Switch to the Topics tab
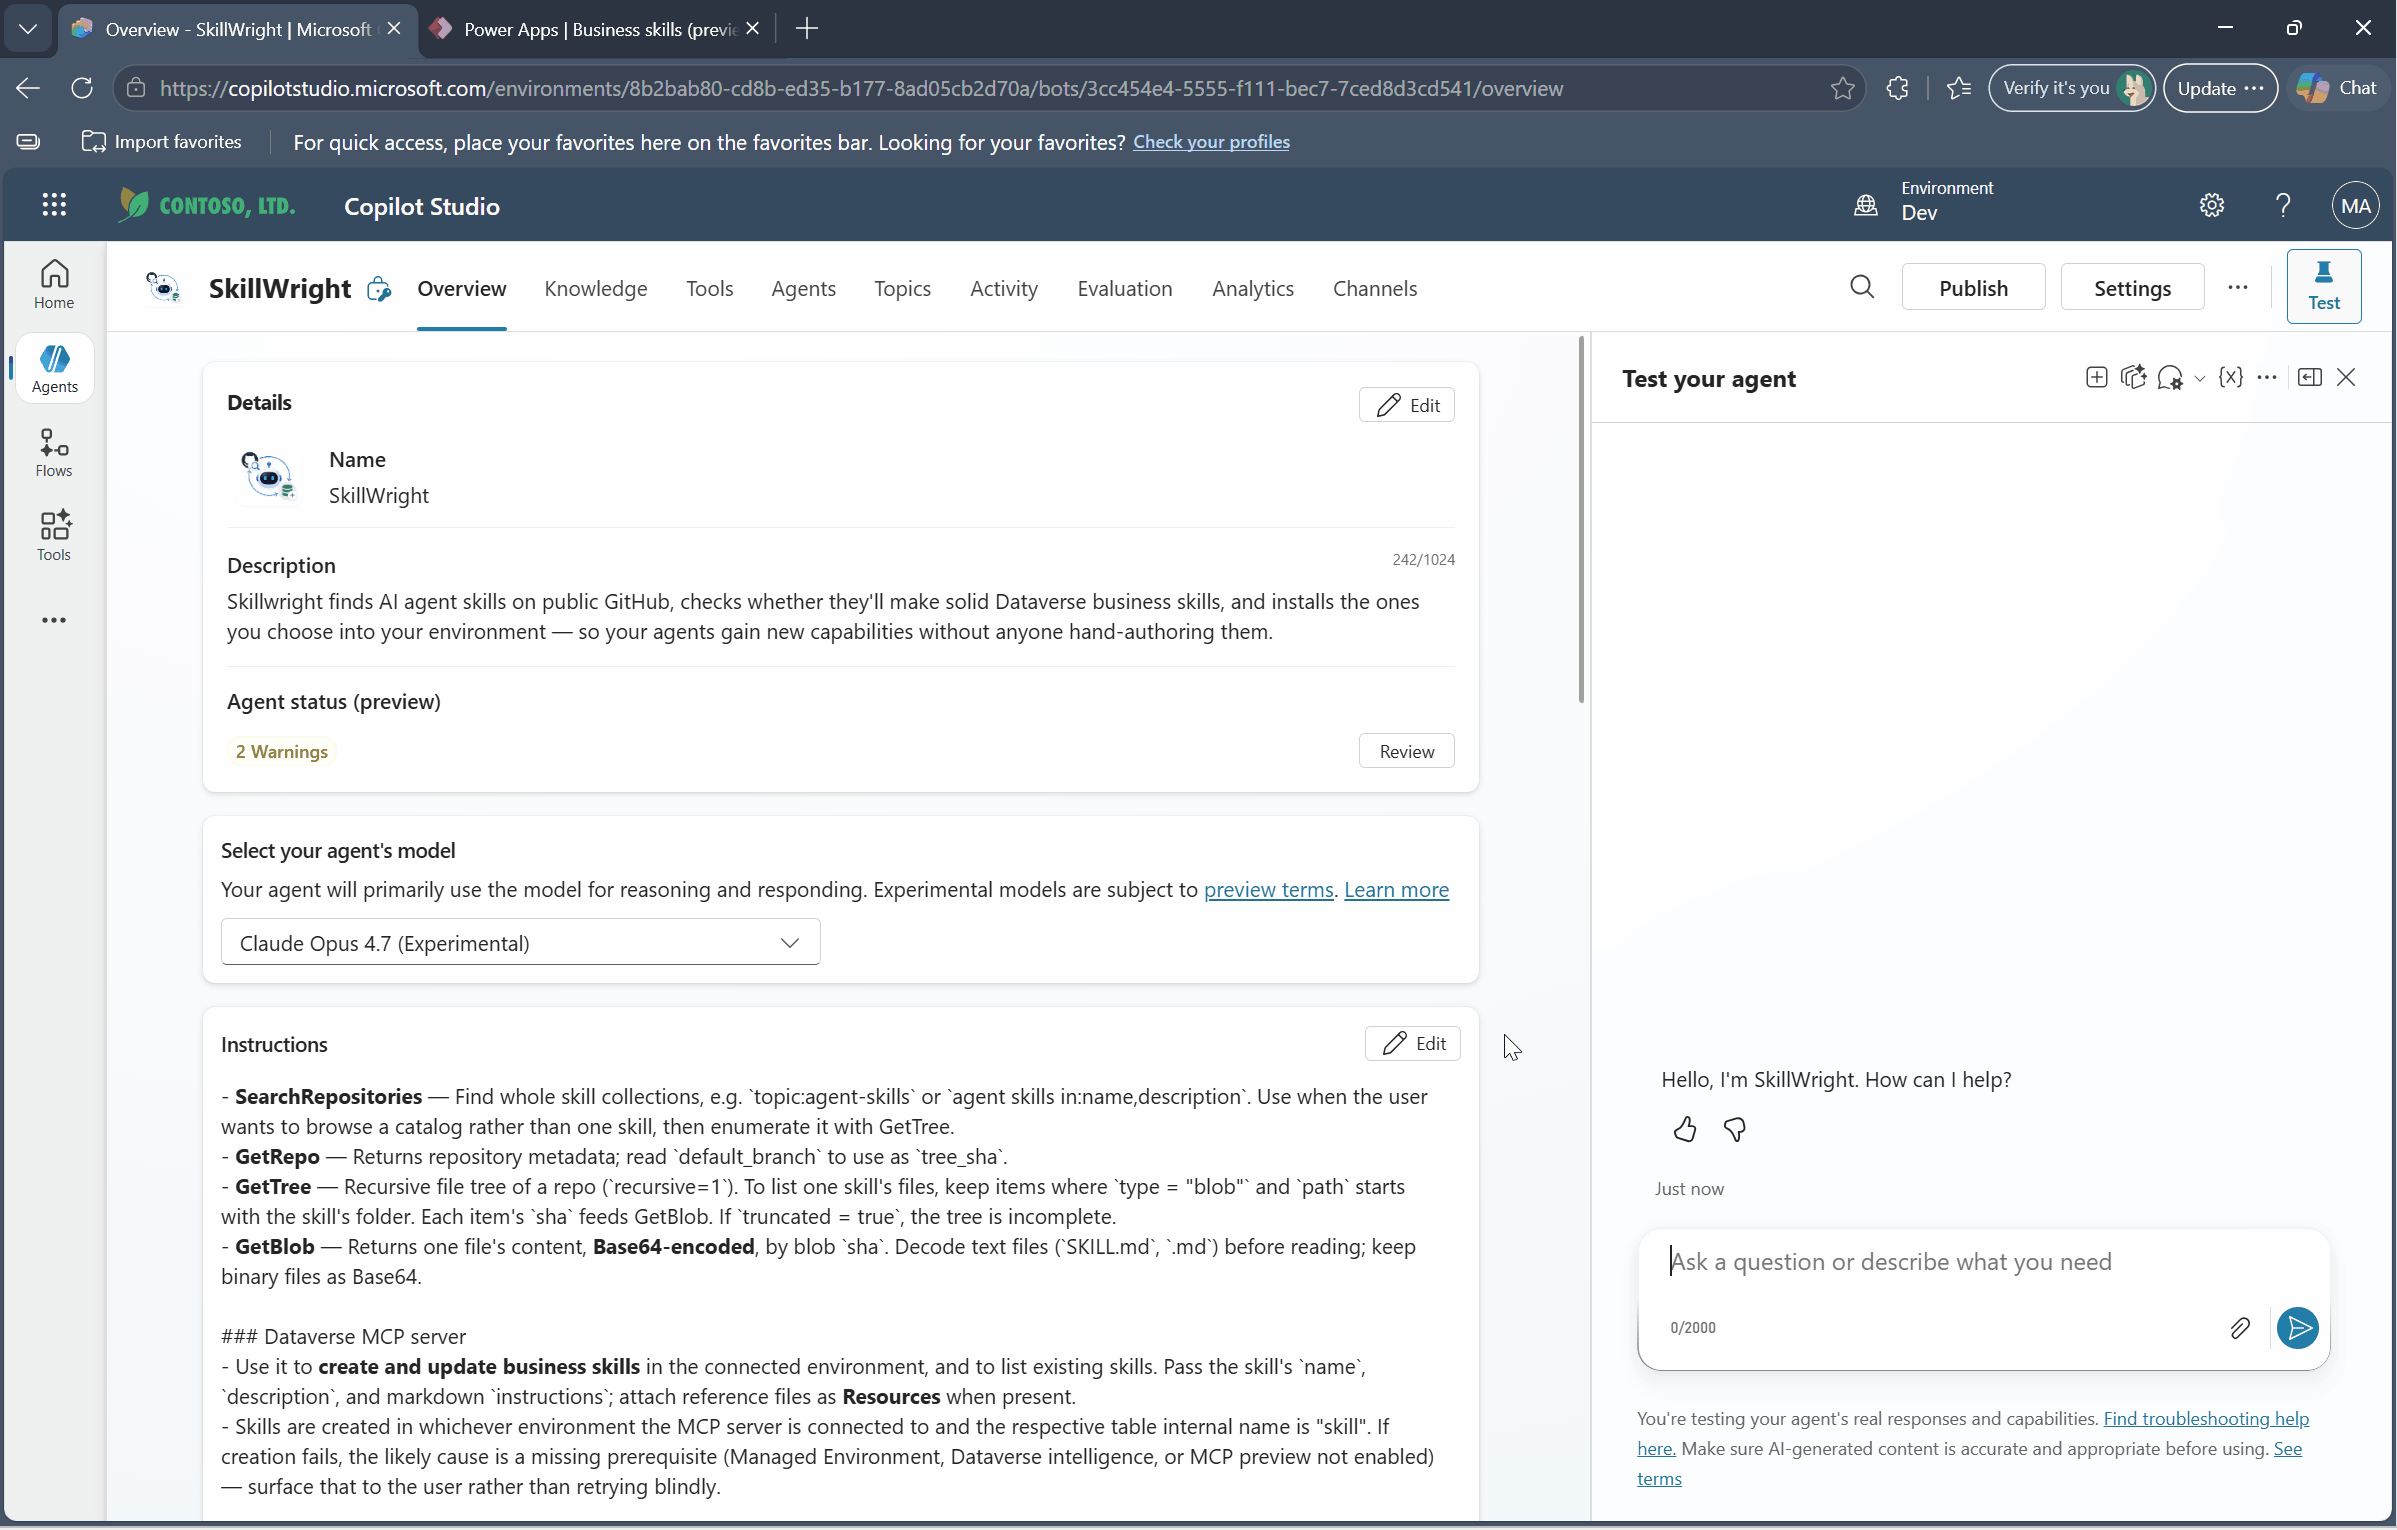 pos(902,288)
